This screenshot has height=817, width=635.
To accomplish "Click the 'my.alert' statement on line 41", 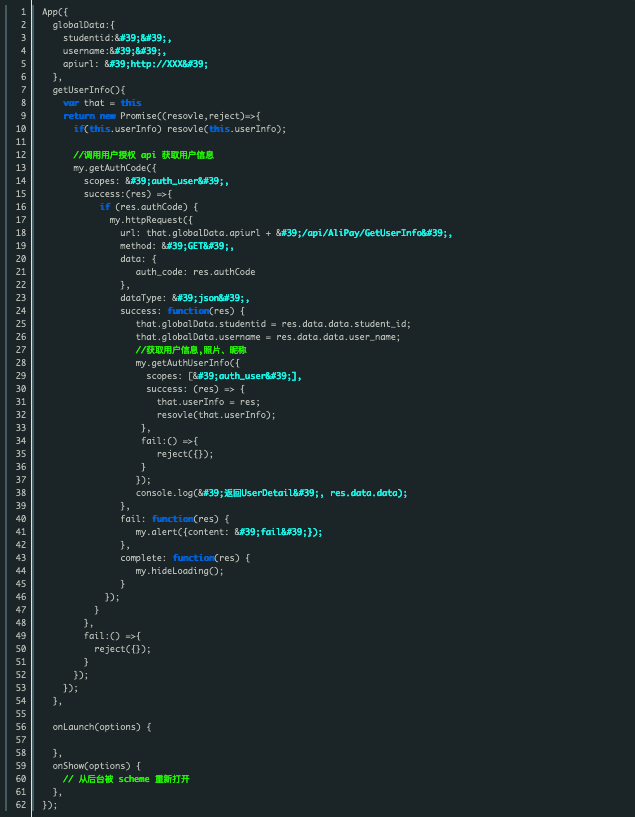I will click(229, 532).
